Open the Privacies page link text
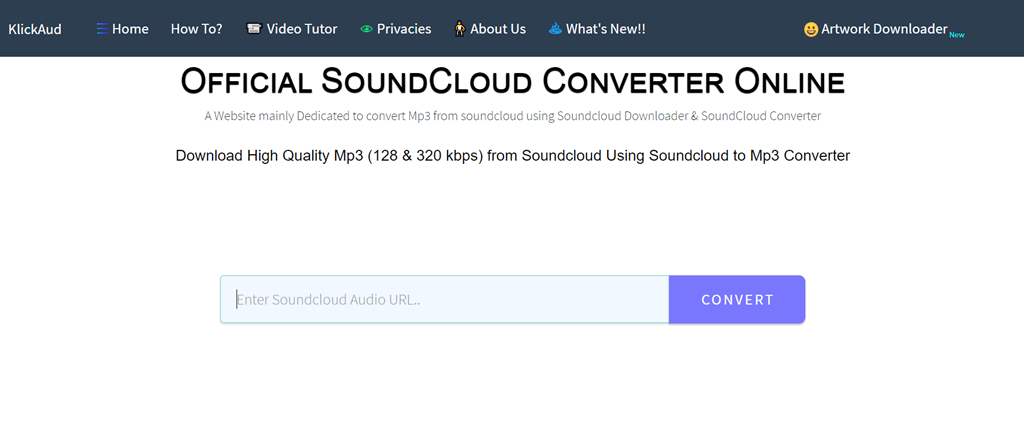Screen dimensions: 1024x423 point(404,29)
